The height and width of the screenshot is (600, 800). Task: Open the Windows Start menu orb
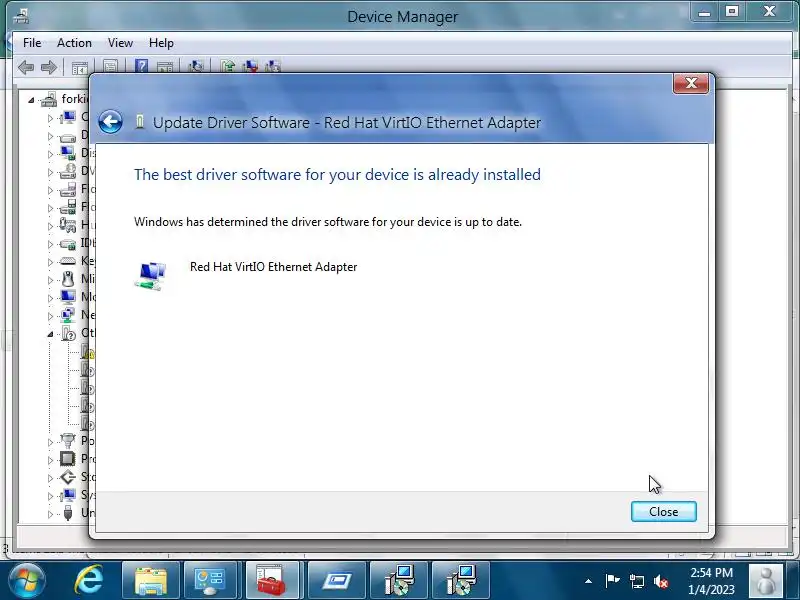point(26,581)
